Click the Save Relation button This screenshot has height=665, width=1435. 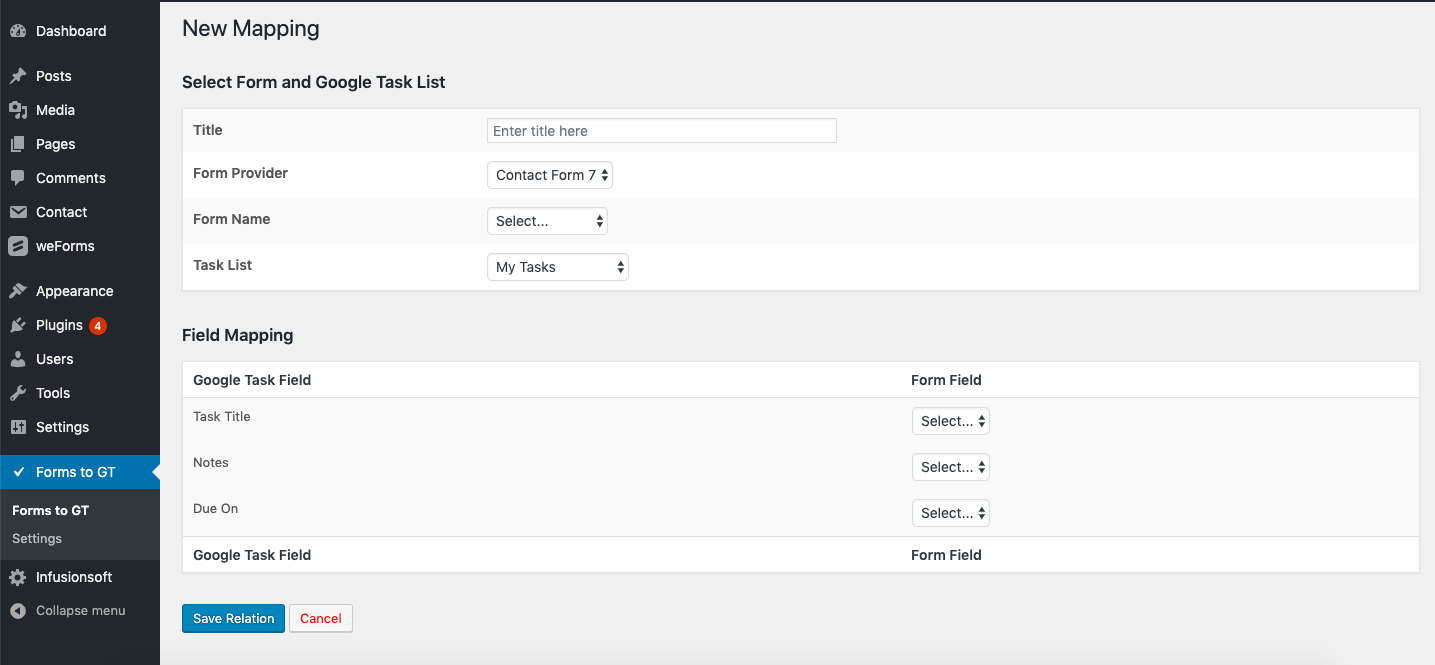234,618
